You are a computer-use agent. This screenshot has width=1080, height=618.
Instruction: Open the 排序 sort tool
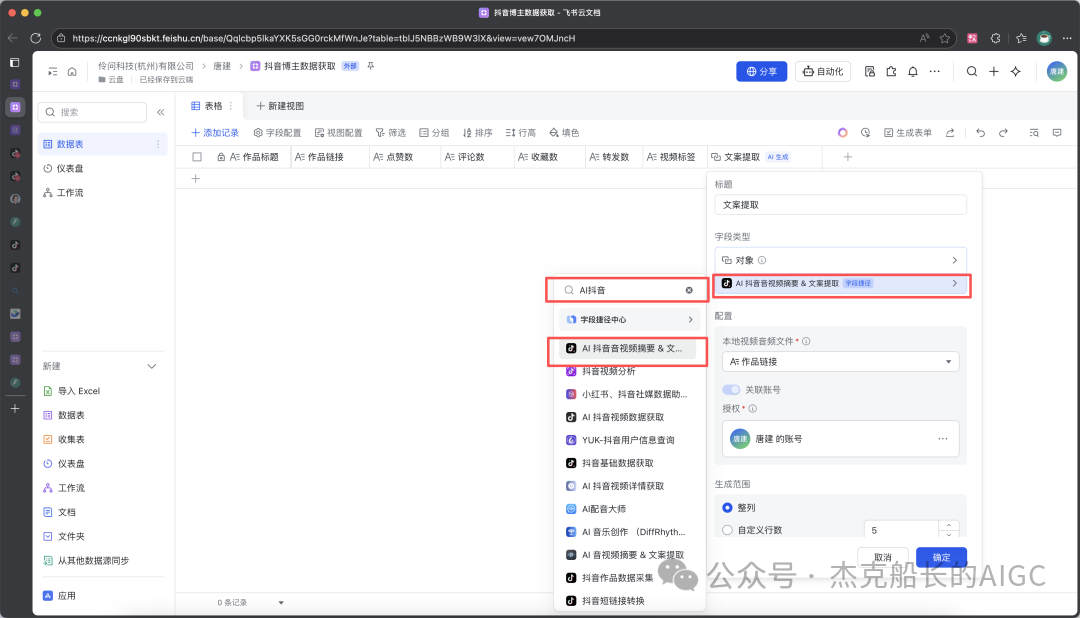[477, 133]
